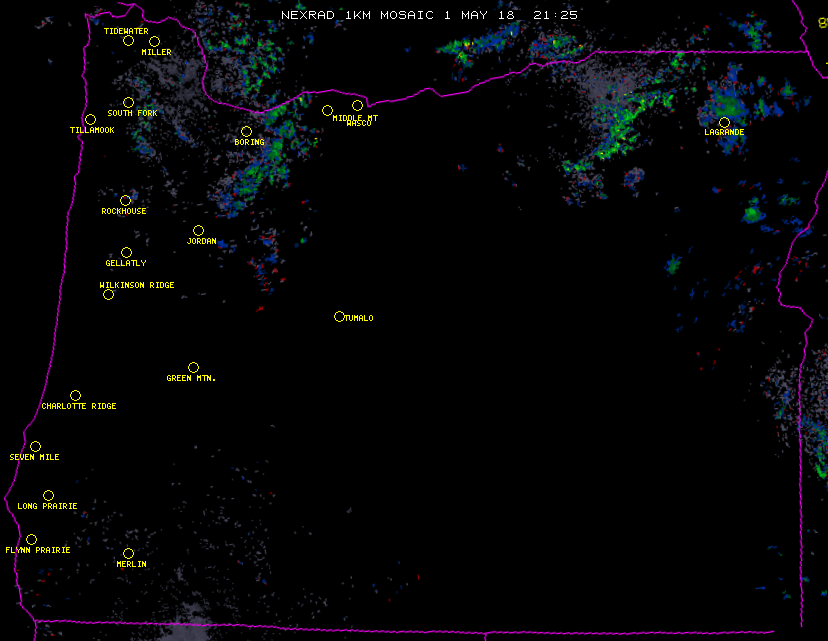Click the Flynn Prairie label text

[38, 550]
